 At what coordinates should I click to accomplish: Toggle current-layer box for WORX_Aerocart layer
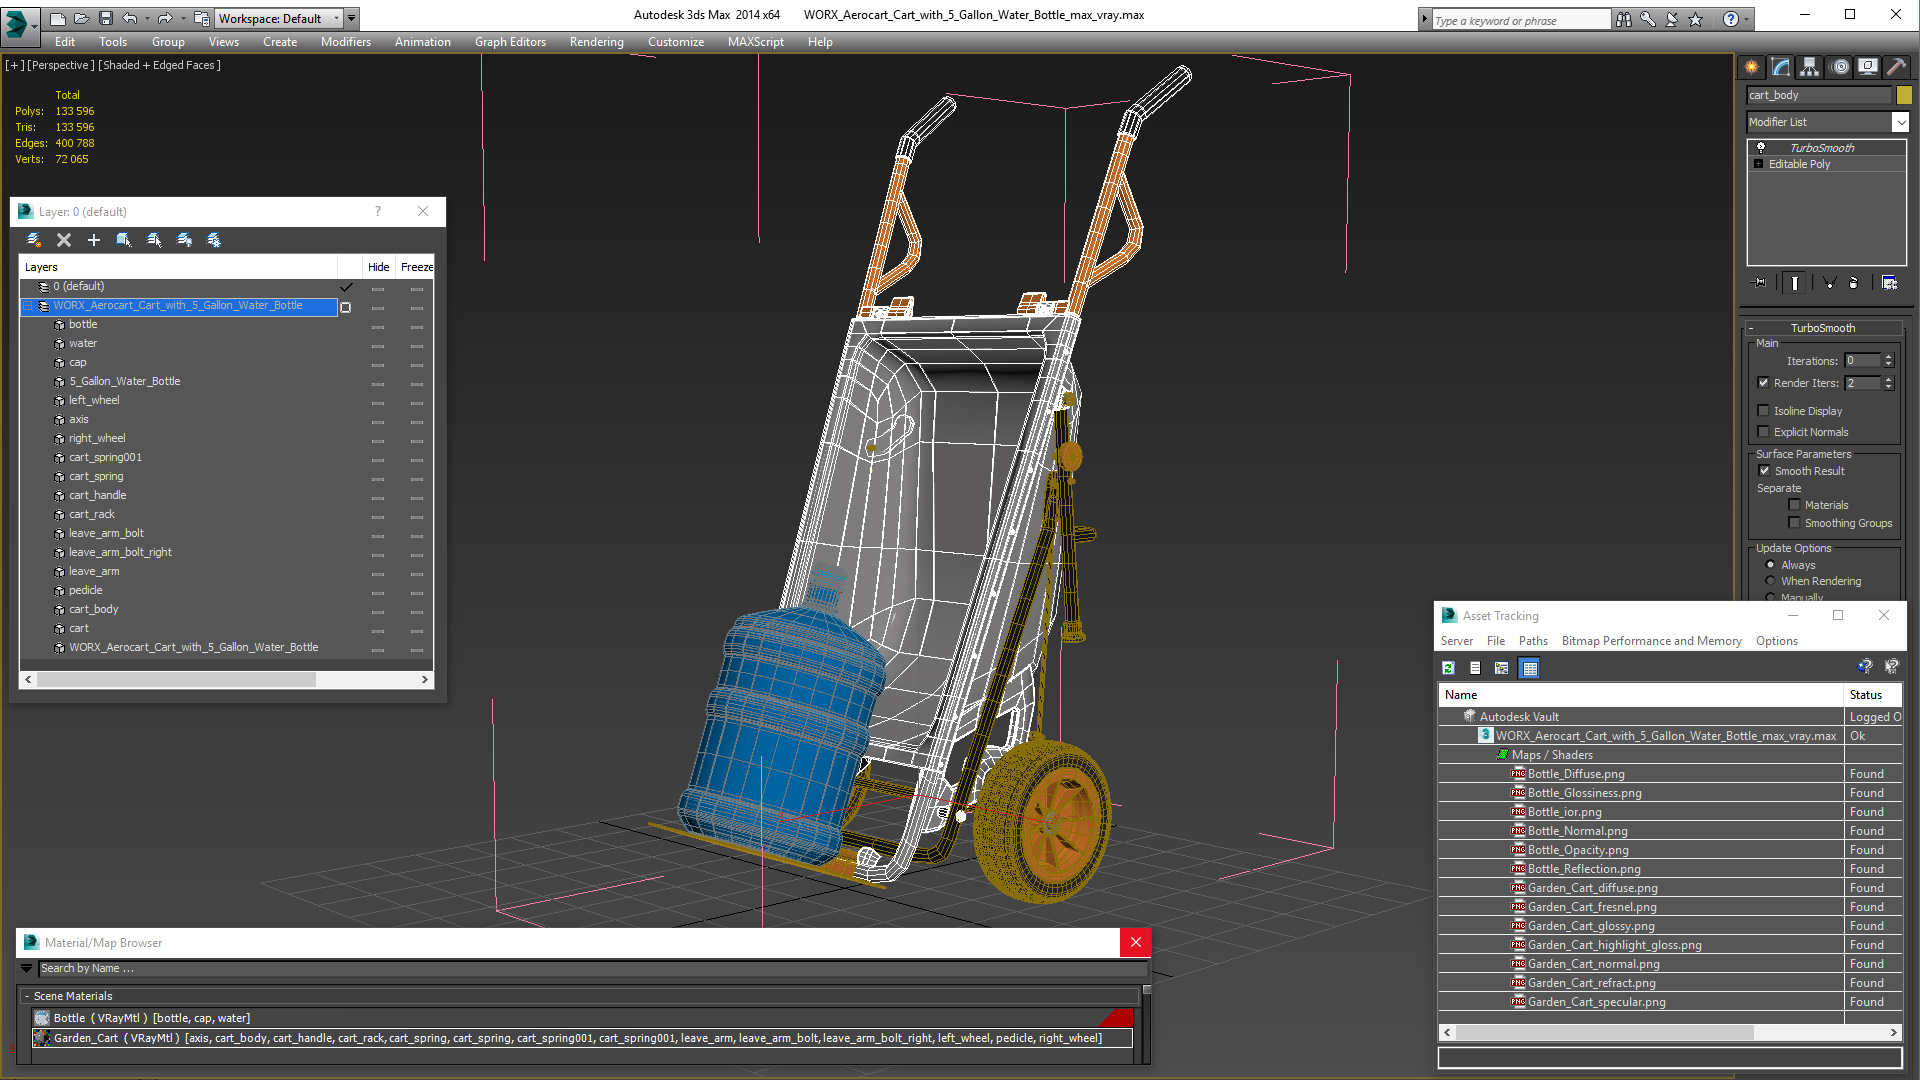pos(346,307)
